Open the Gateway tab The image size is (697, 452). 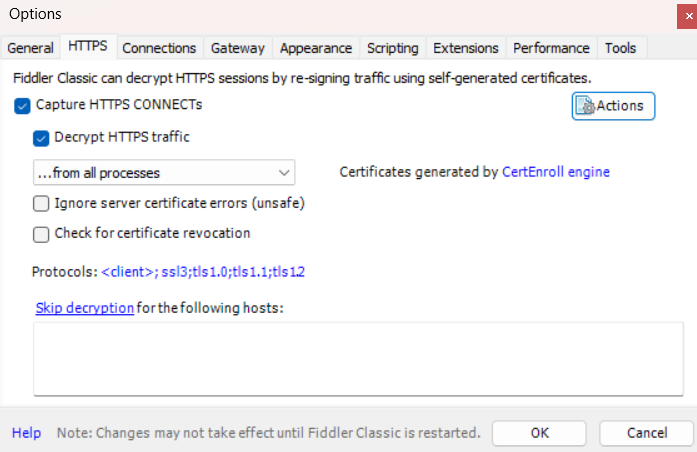[x=238, y=48]
